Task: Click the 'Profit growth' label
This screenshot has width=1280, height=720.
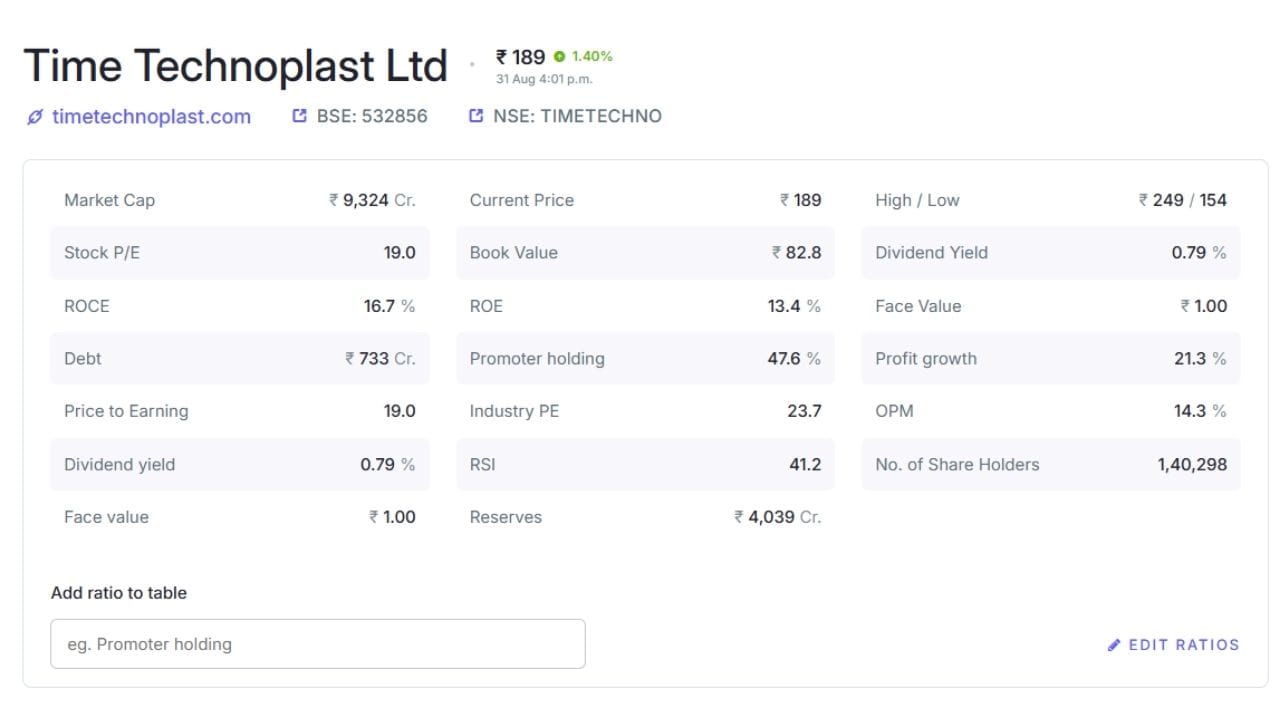Action: pos(926,359)
